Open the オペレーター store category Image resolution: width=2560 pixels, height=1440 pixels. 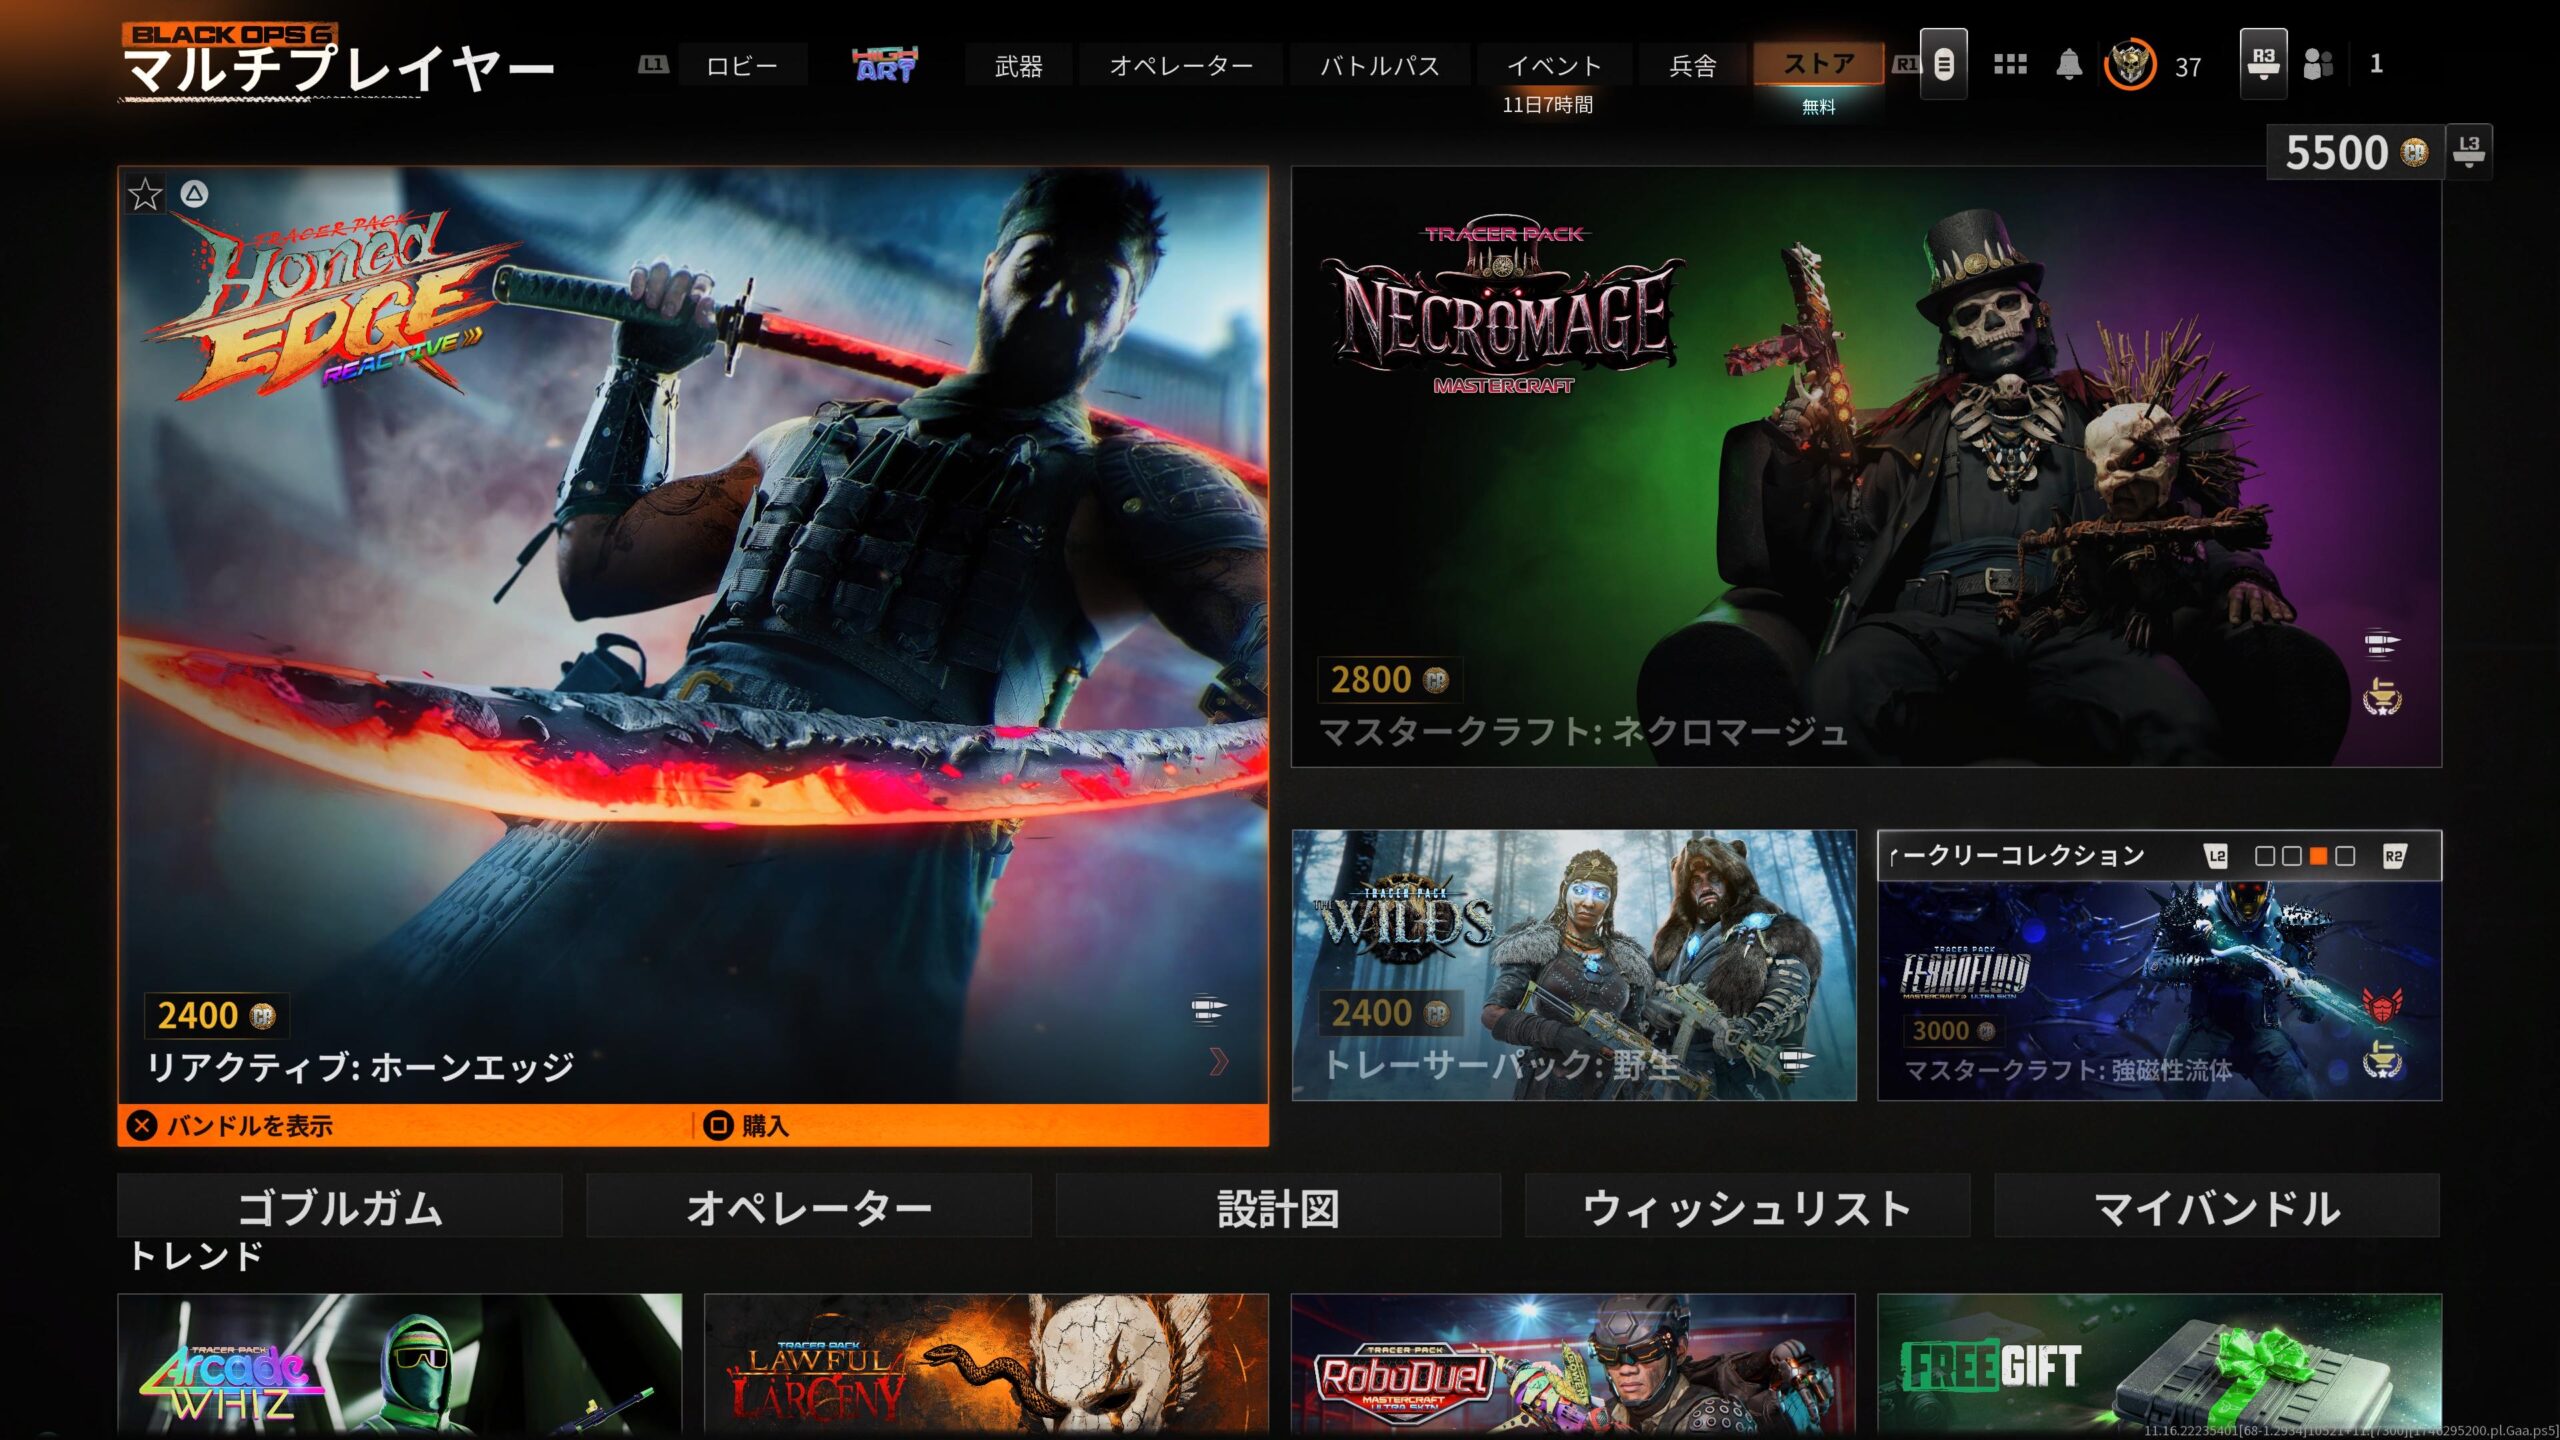[x=809, y=1206]
